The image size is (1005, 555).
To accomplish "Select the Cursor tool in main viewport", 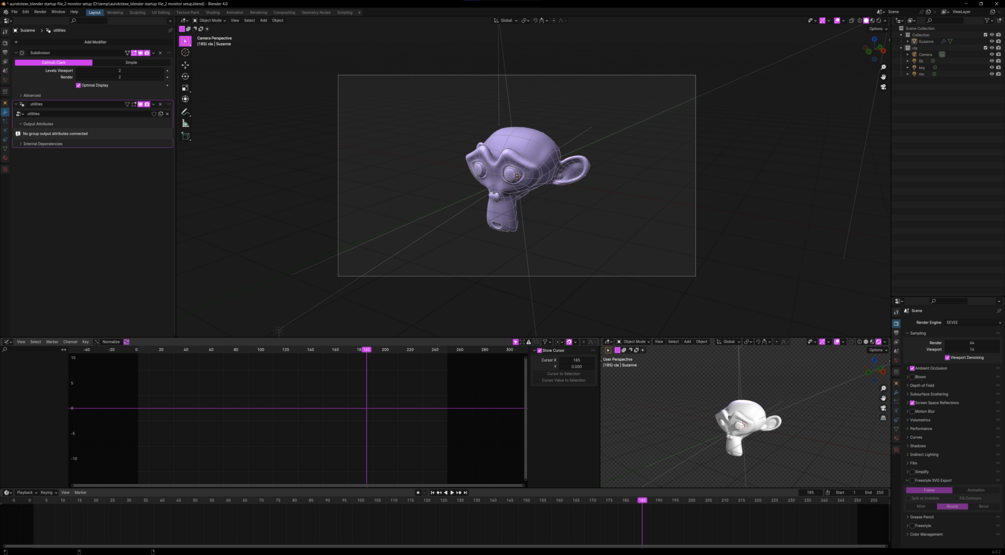I will [185, 53].
